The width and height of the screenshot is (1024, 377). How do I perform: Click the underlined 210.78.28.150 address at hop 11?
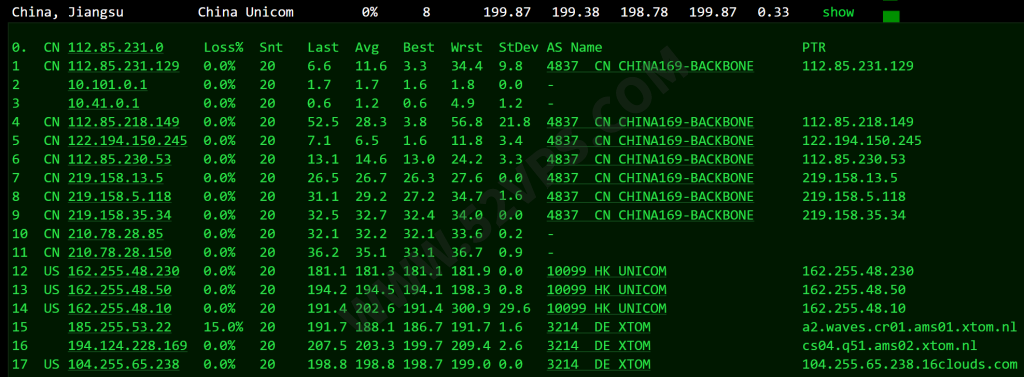click(x=120, y=252)
